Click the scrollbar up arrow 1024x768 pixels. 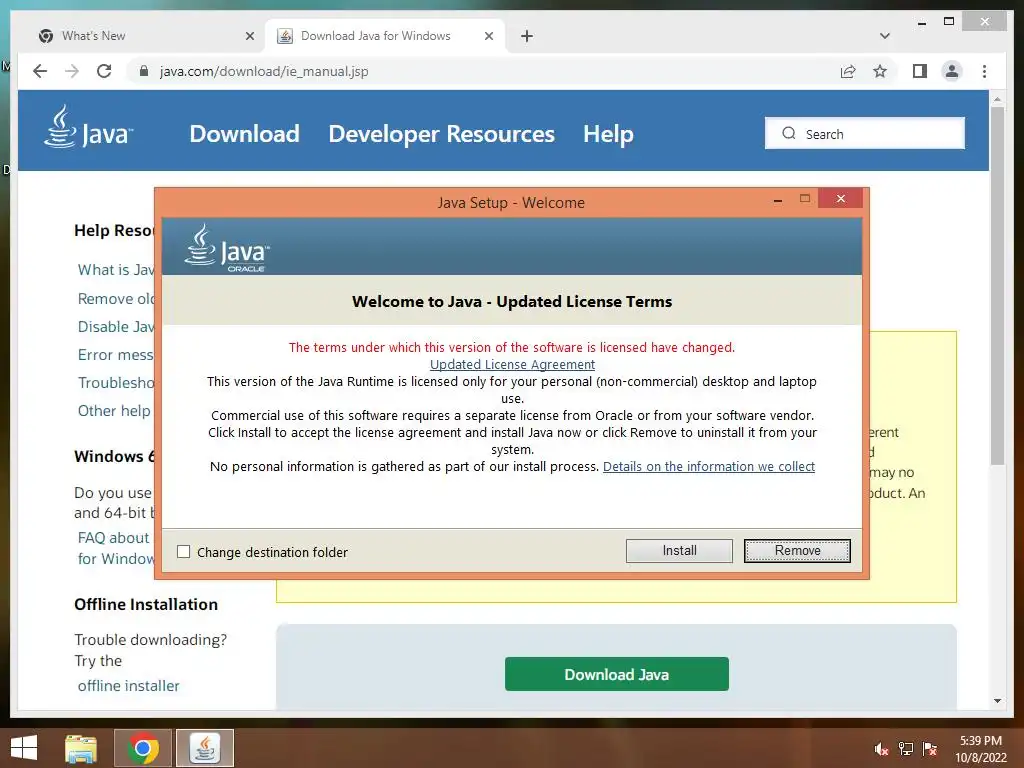pyautogui.click(x=997, y=99)
